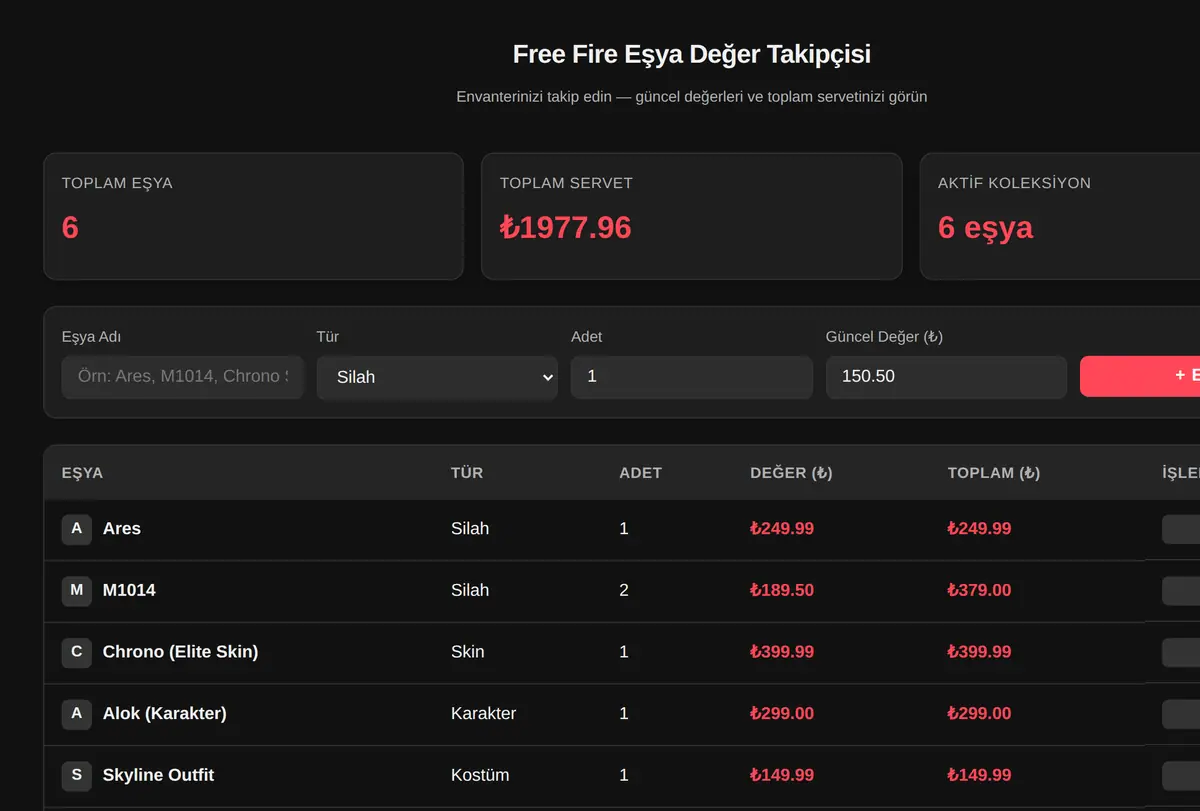The width and height of the screenshot is (1200, 811).
Task: Click the action button in Ares row
Action: [x=1181, y=529]
